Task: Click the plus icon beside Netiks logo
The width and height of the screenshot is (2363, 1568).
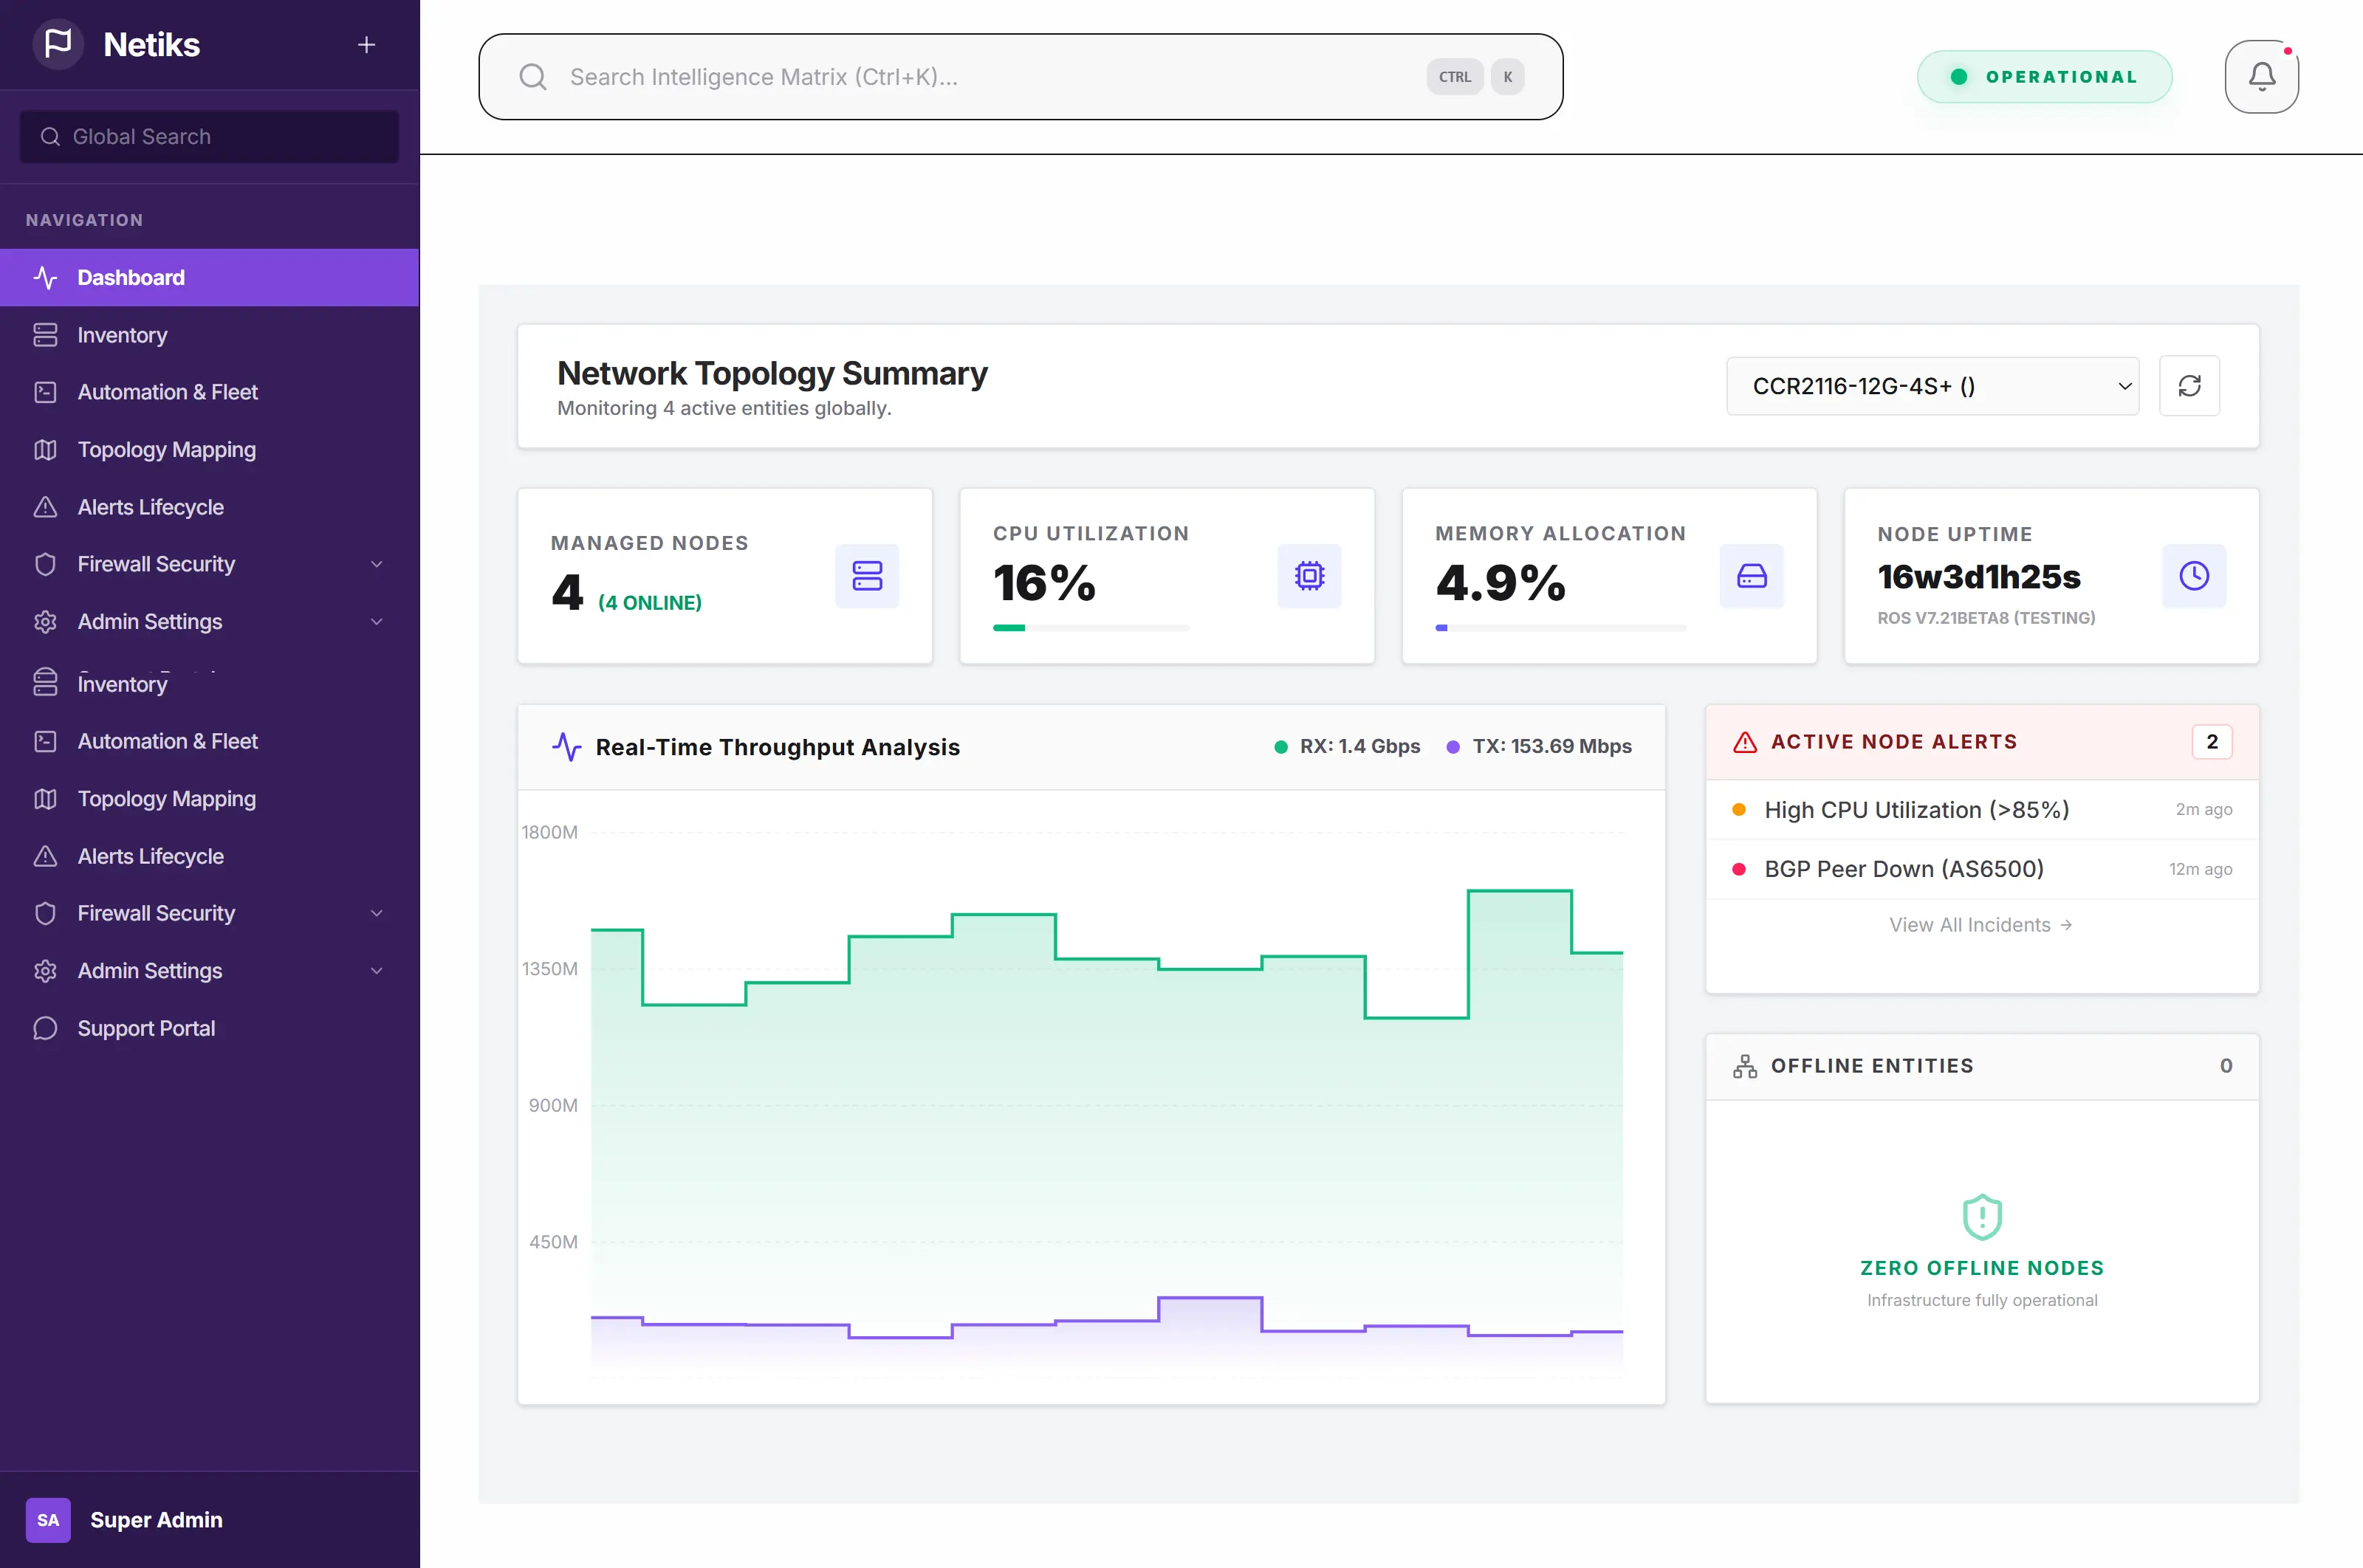Action: [x=366, y=44]
